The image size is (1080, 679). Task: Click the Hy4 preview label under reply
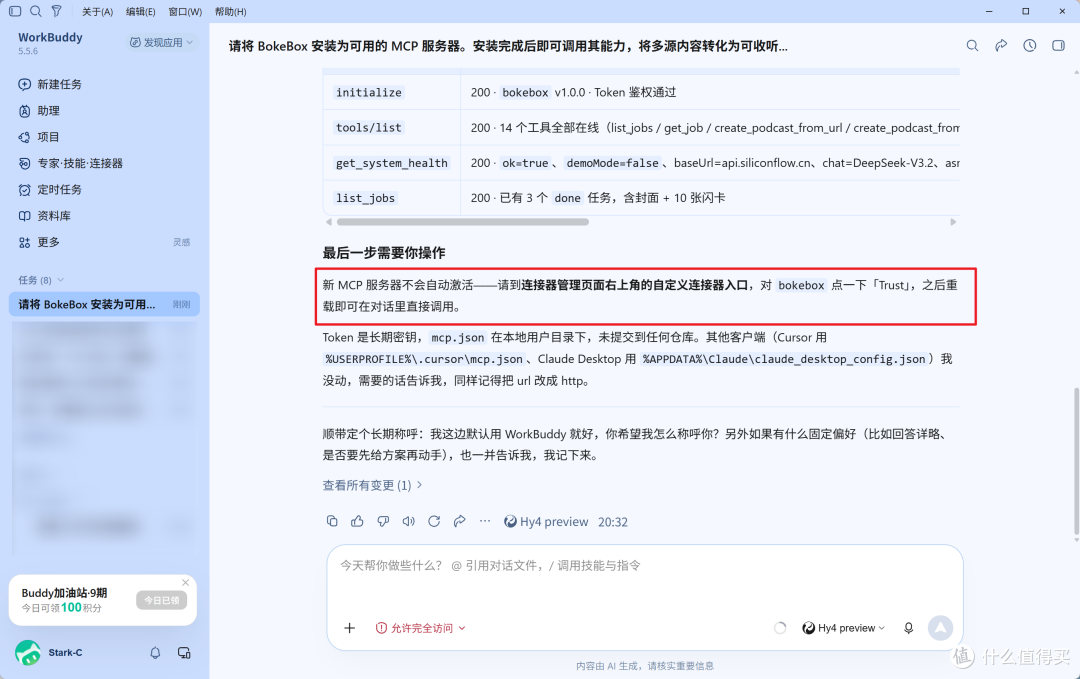[546, 522]
